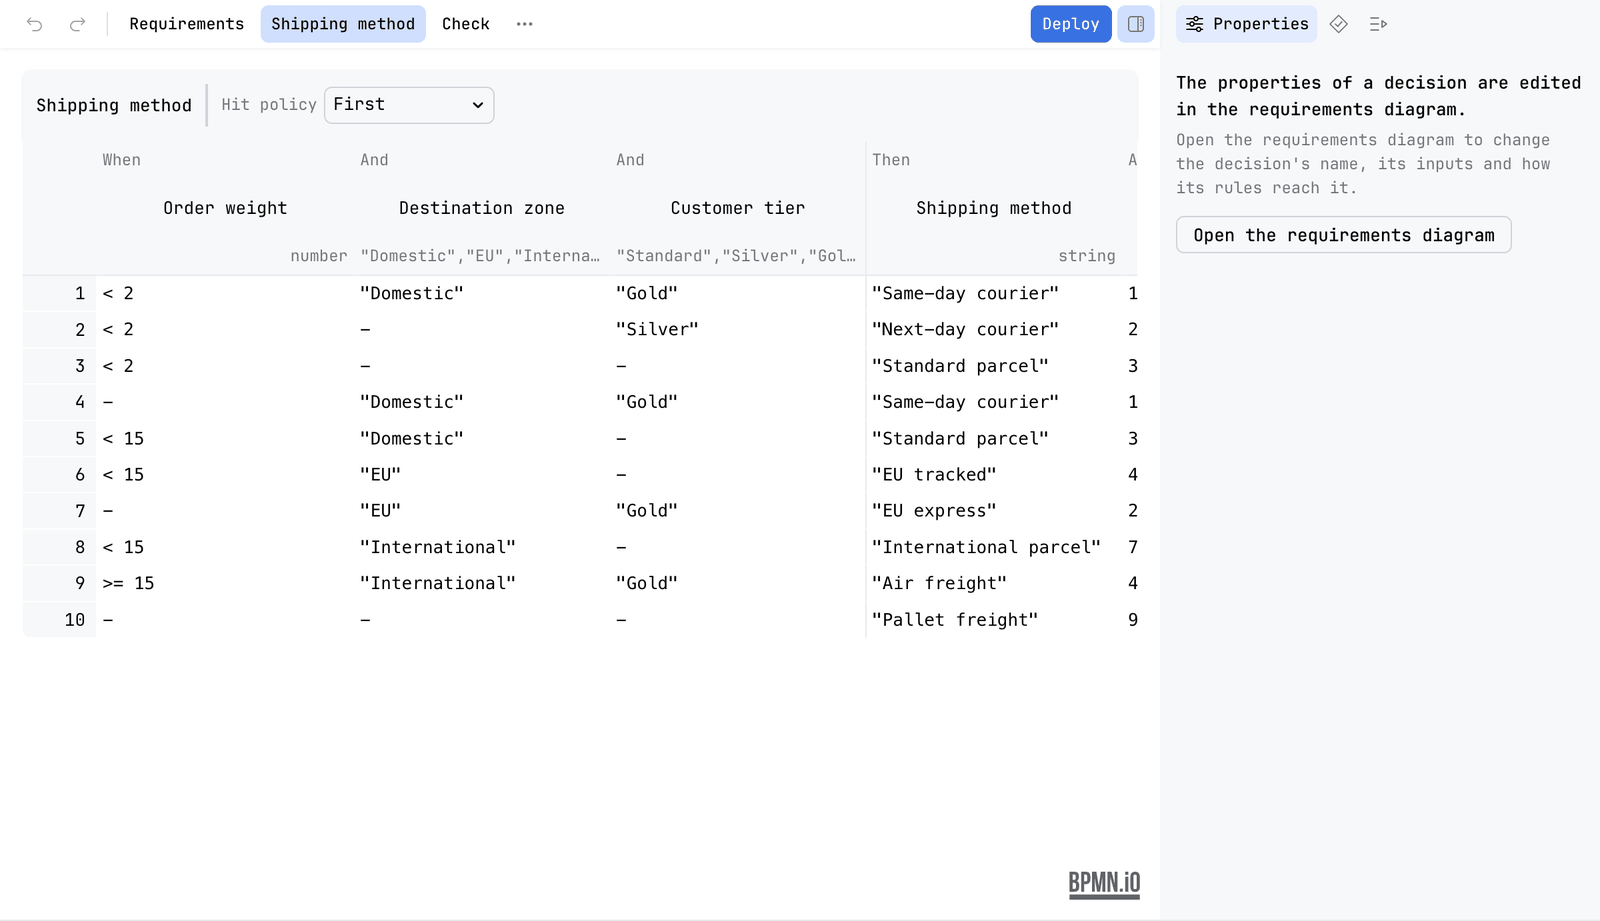This screenshot has width=1600, height=921.
Task: Select the Properties tab in side panel
Action: click(1247, 24)
